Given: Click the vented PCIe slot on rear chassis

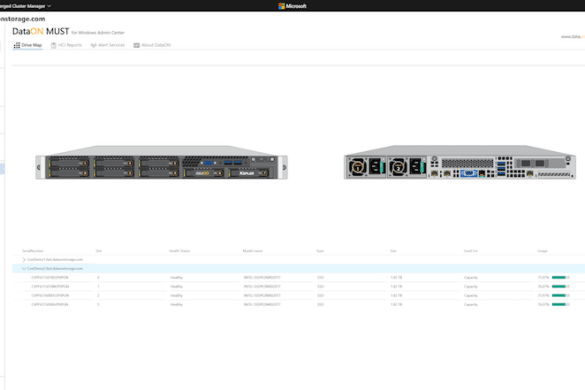Looking at the screenshot, I should (x=467, y=163).
